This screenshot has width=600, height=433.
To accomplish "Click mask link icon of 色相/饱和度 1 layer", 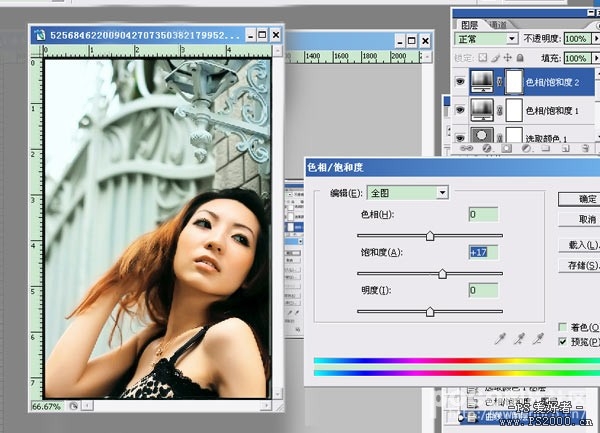I will click(499, 111).
